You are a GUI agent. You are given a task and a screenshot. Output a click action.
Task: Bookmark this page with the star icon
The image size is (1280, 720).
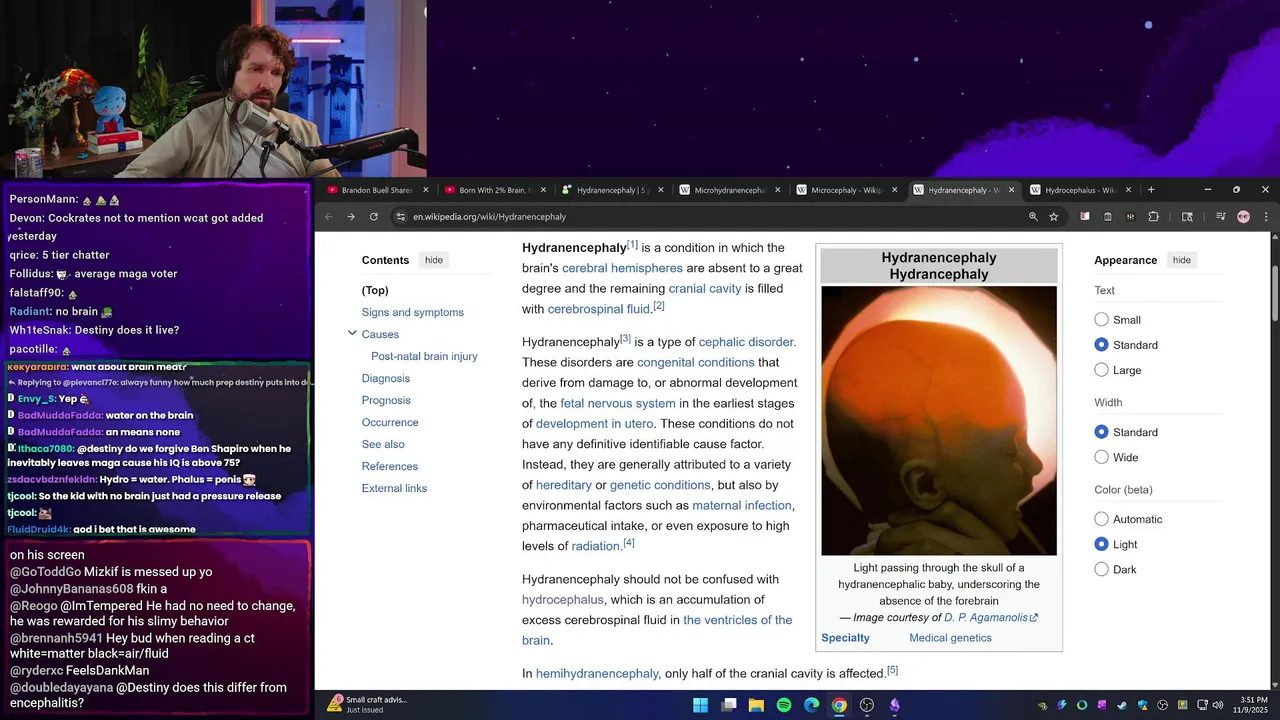click(x=1054, y=217)
